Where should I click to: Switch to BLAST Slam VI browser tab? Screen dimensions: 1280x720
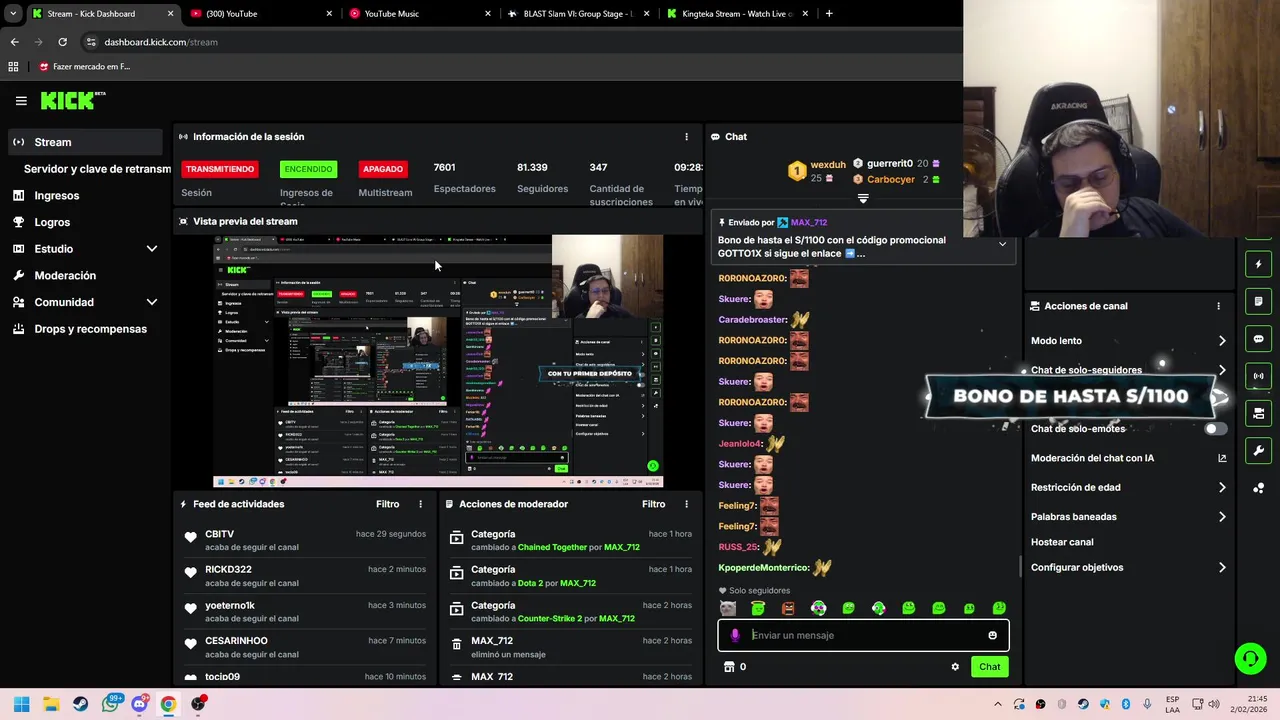coord(580,14)
